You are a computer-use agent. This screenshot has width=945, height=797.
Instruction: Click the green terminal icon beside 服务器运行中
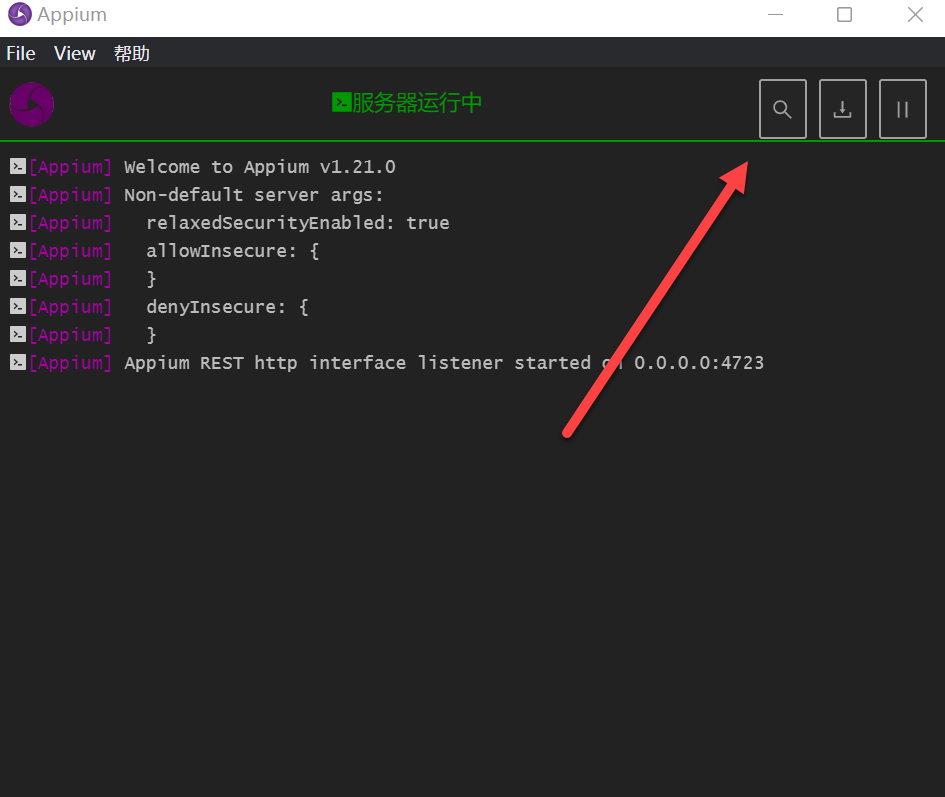[341, 102]
